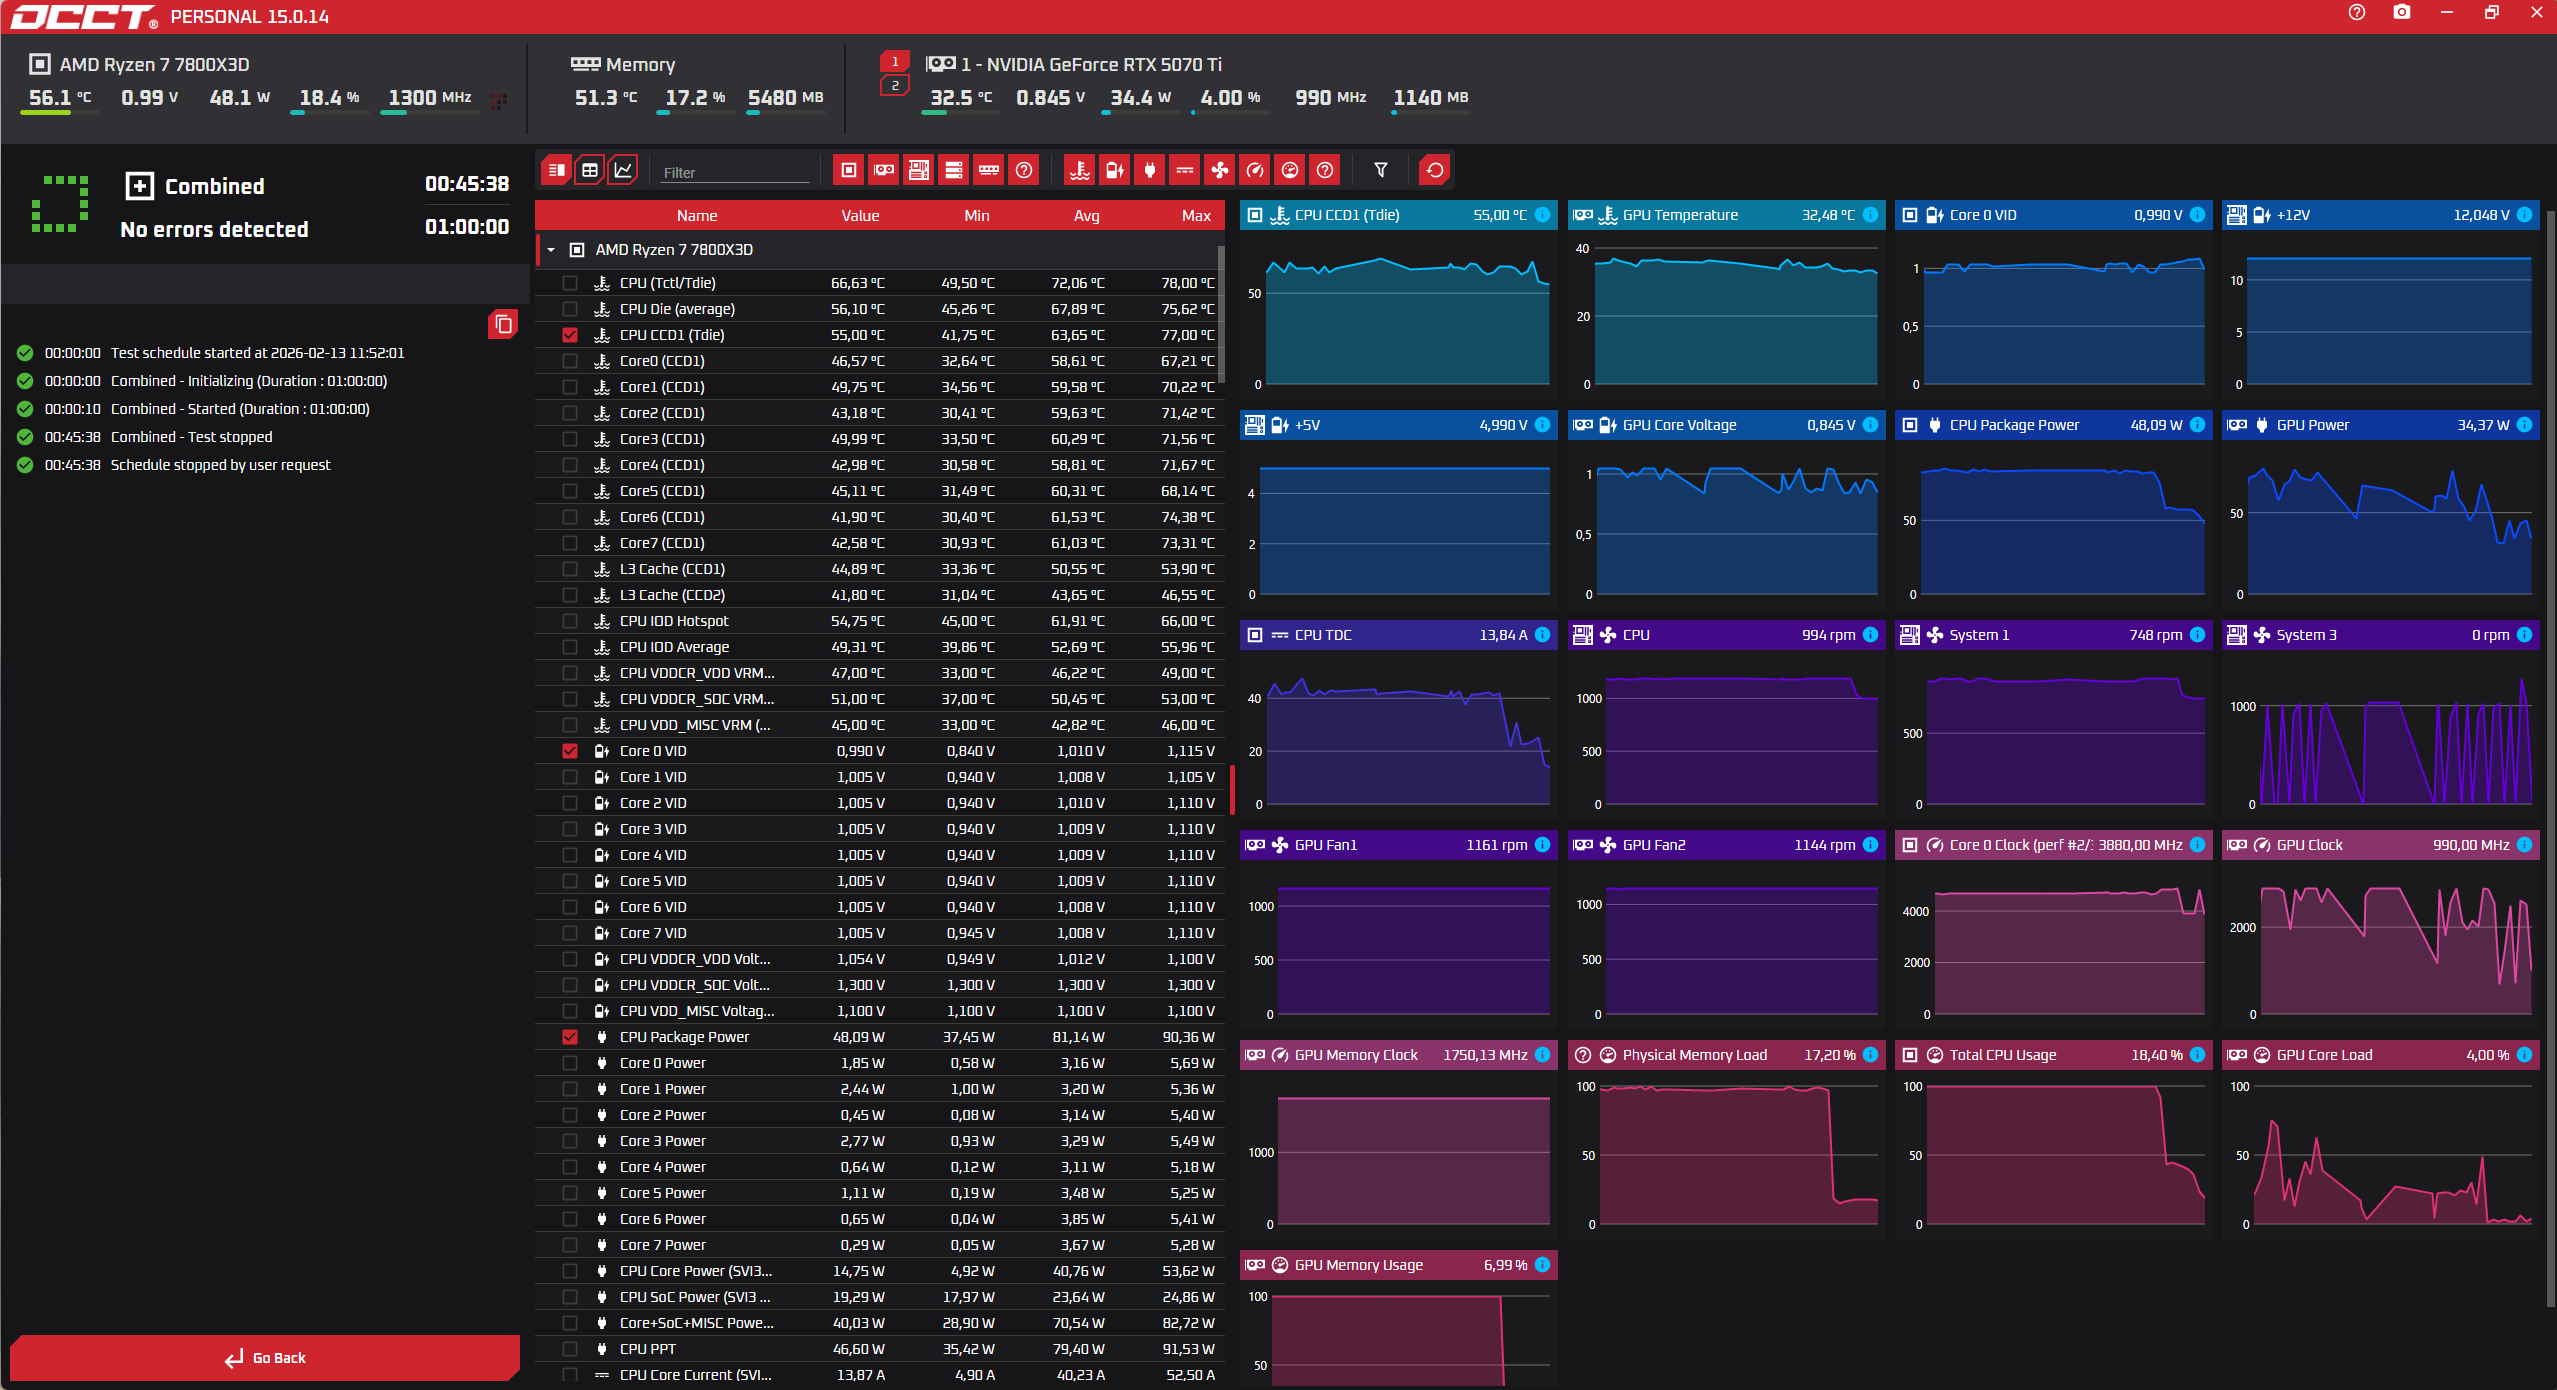This screenshot has width=2557, height=1390.
Task: Toggle the temperature sensor filter icon
Action: pyautogui.click(x=1079, y=170)
